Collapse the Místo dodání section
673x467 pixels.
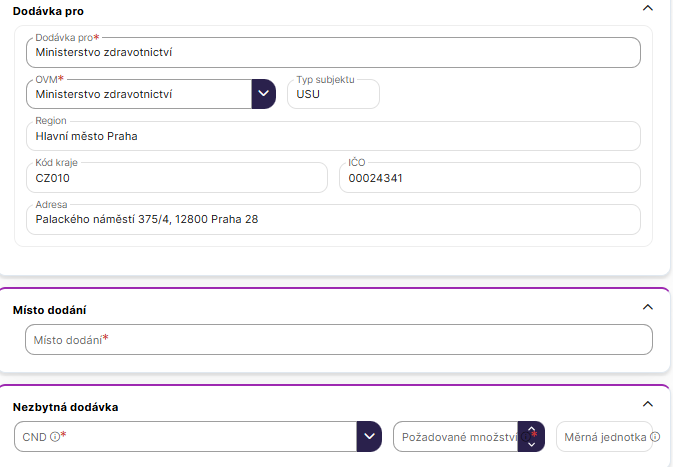pyautogui.click(x=647, y=307)
